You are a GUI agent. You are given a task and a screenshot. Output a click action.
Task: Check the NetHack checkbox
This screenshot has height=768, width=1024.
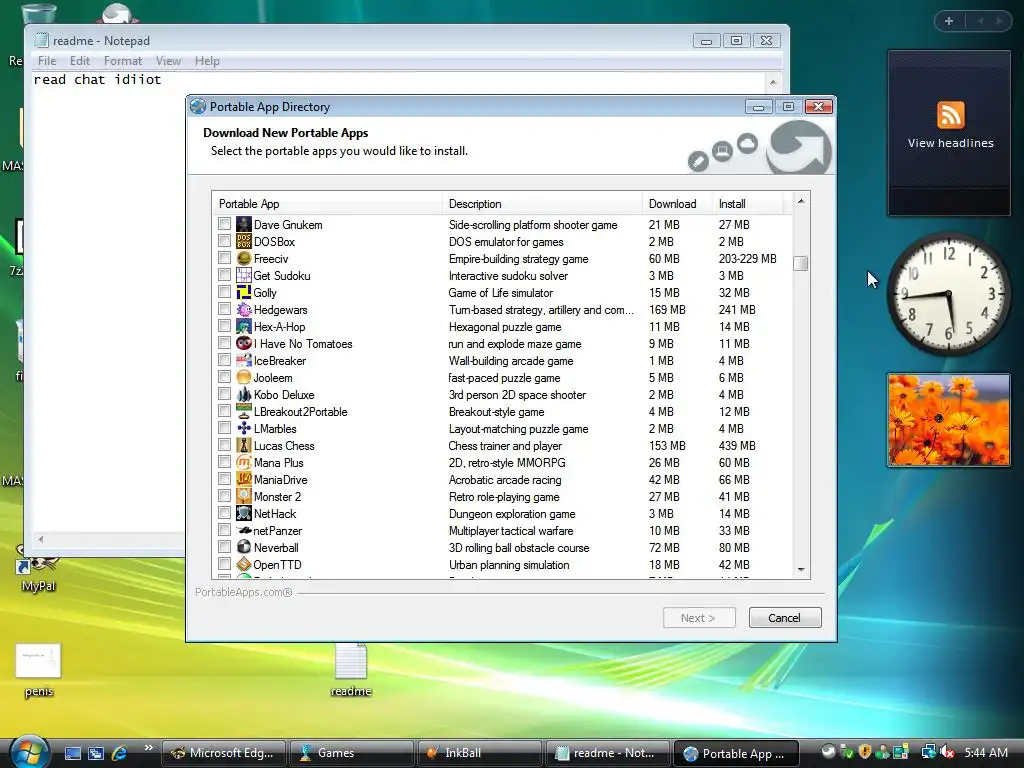point(225,513)
